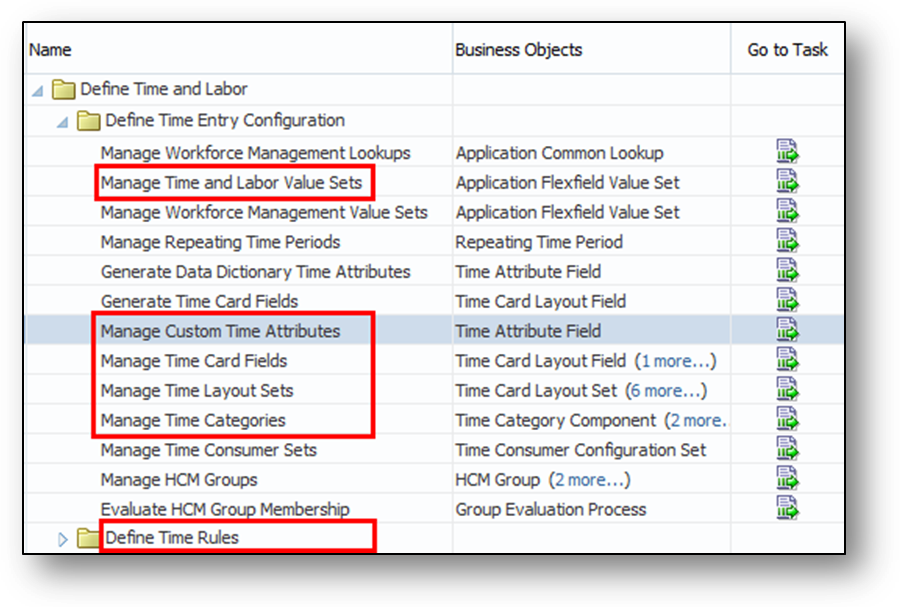Collapse the Define Time and Labor folder
900x607 pixels.
[38, 90]
